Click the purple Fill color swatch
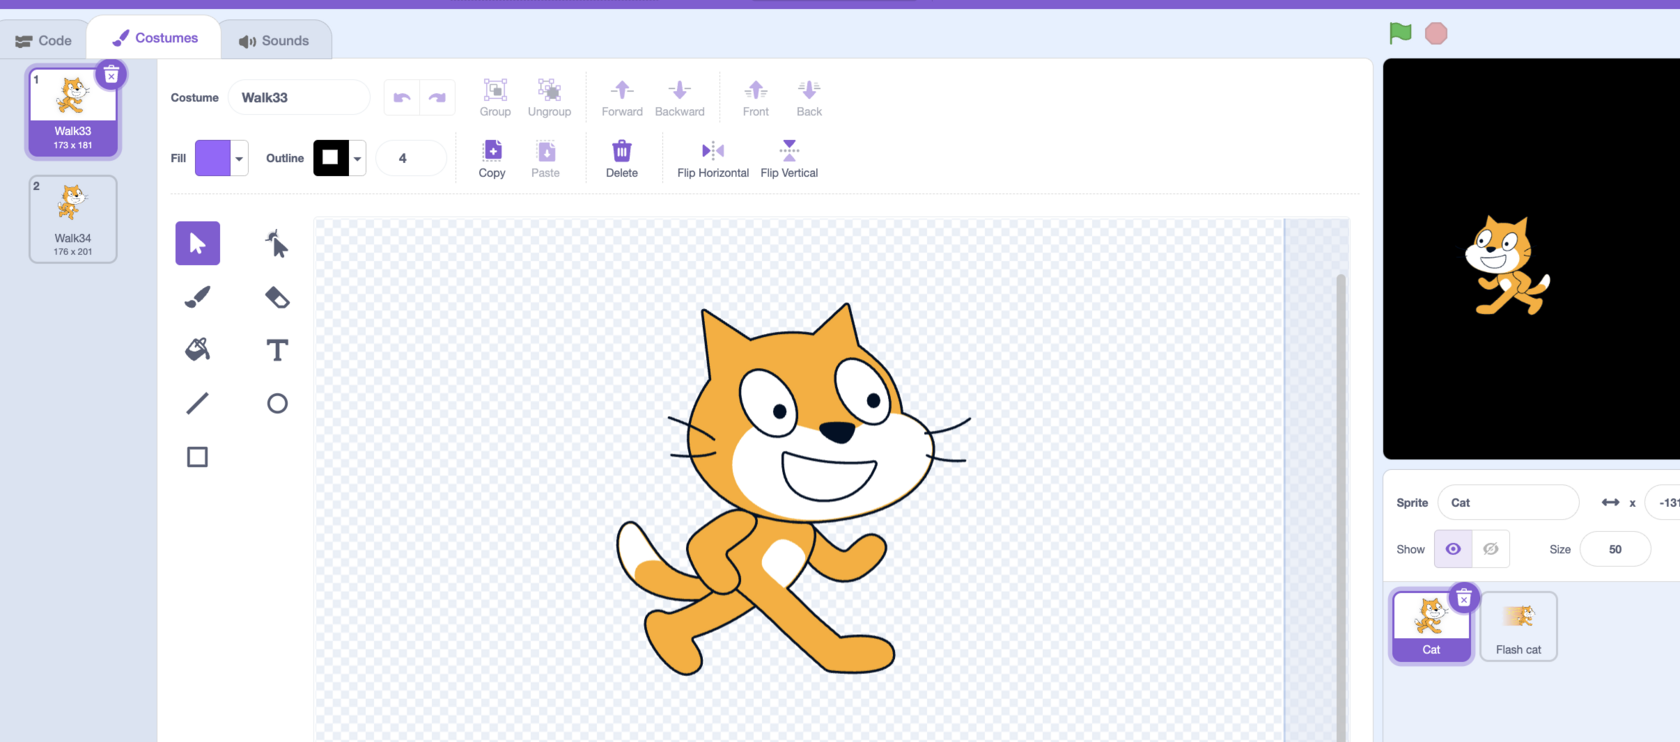 pyautogui.click(x=213, y=158)
